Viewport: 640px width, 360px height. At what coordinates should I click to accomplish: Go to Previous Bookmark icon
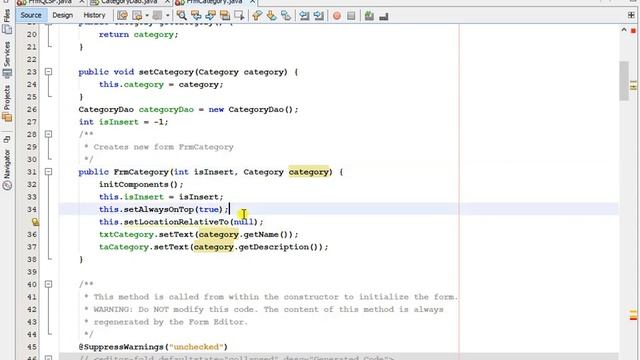point(257,16)
